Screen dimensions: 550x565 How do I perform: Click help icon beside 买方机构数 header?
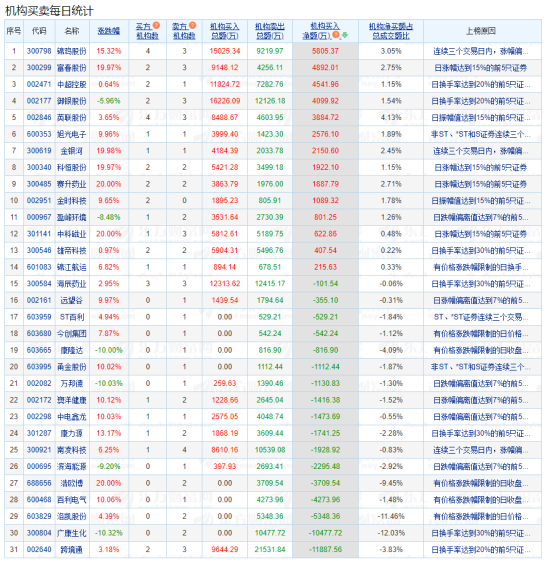coord(156,25)
